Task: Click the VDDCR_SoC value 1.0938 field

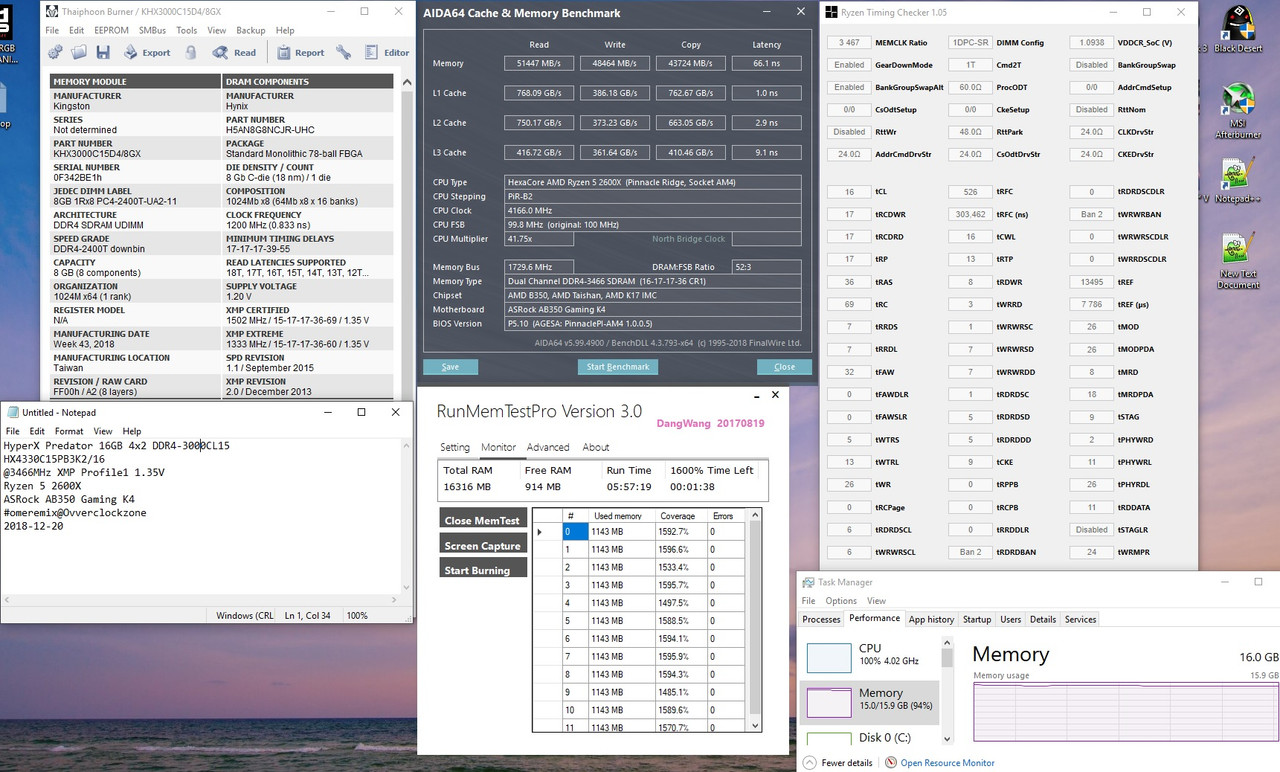Action: [1092, 43]
